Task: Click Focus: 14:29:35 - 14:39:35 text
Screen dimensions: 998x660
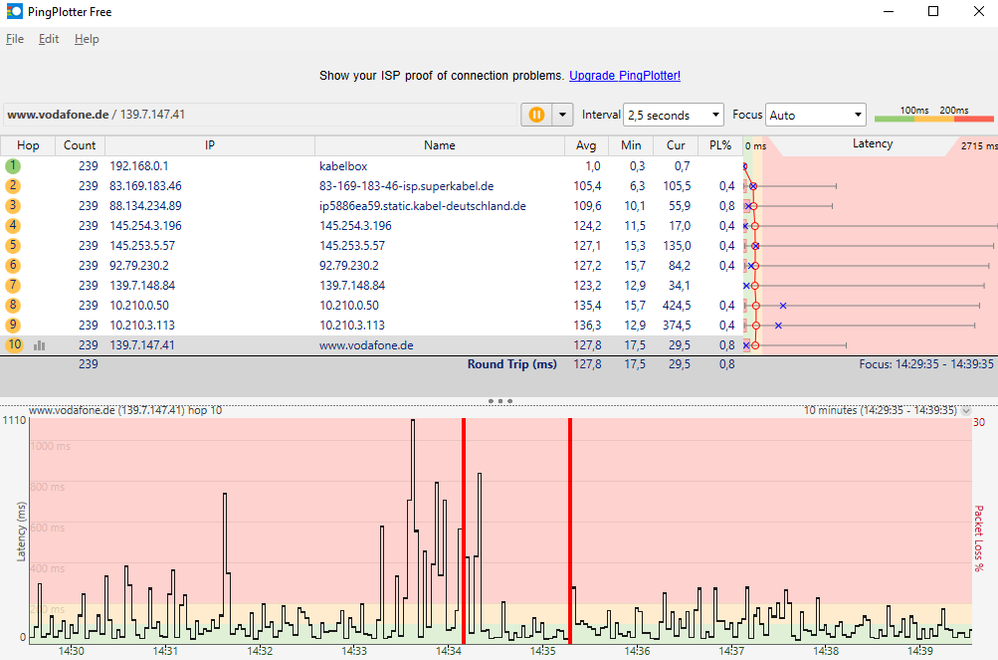Action: tap(926, 364)
